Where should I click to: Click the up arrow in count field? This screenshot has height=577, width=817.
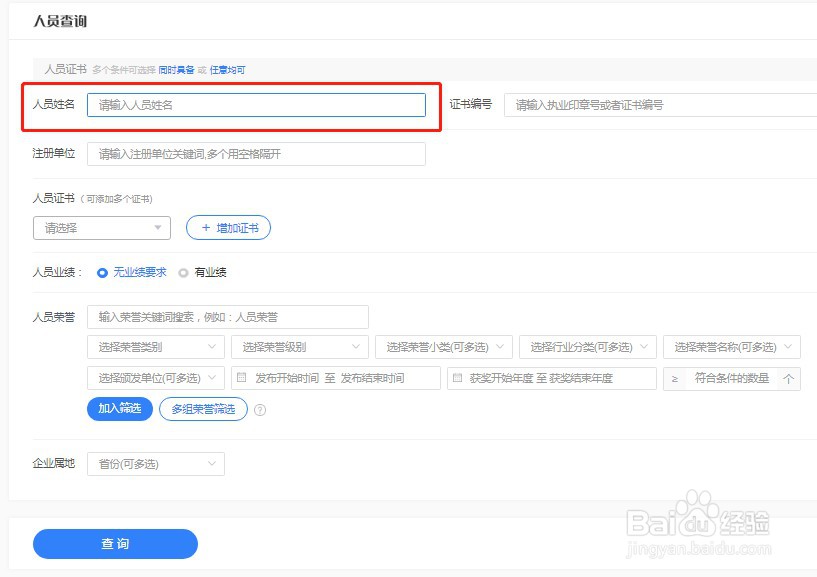point(788,379)
